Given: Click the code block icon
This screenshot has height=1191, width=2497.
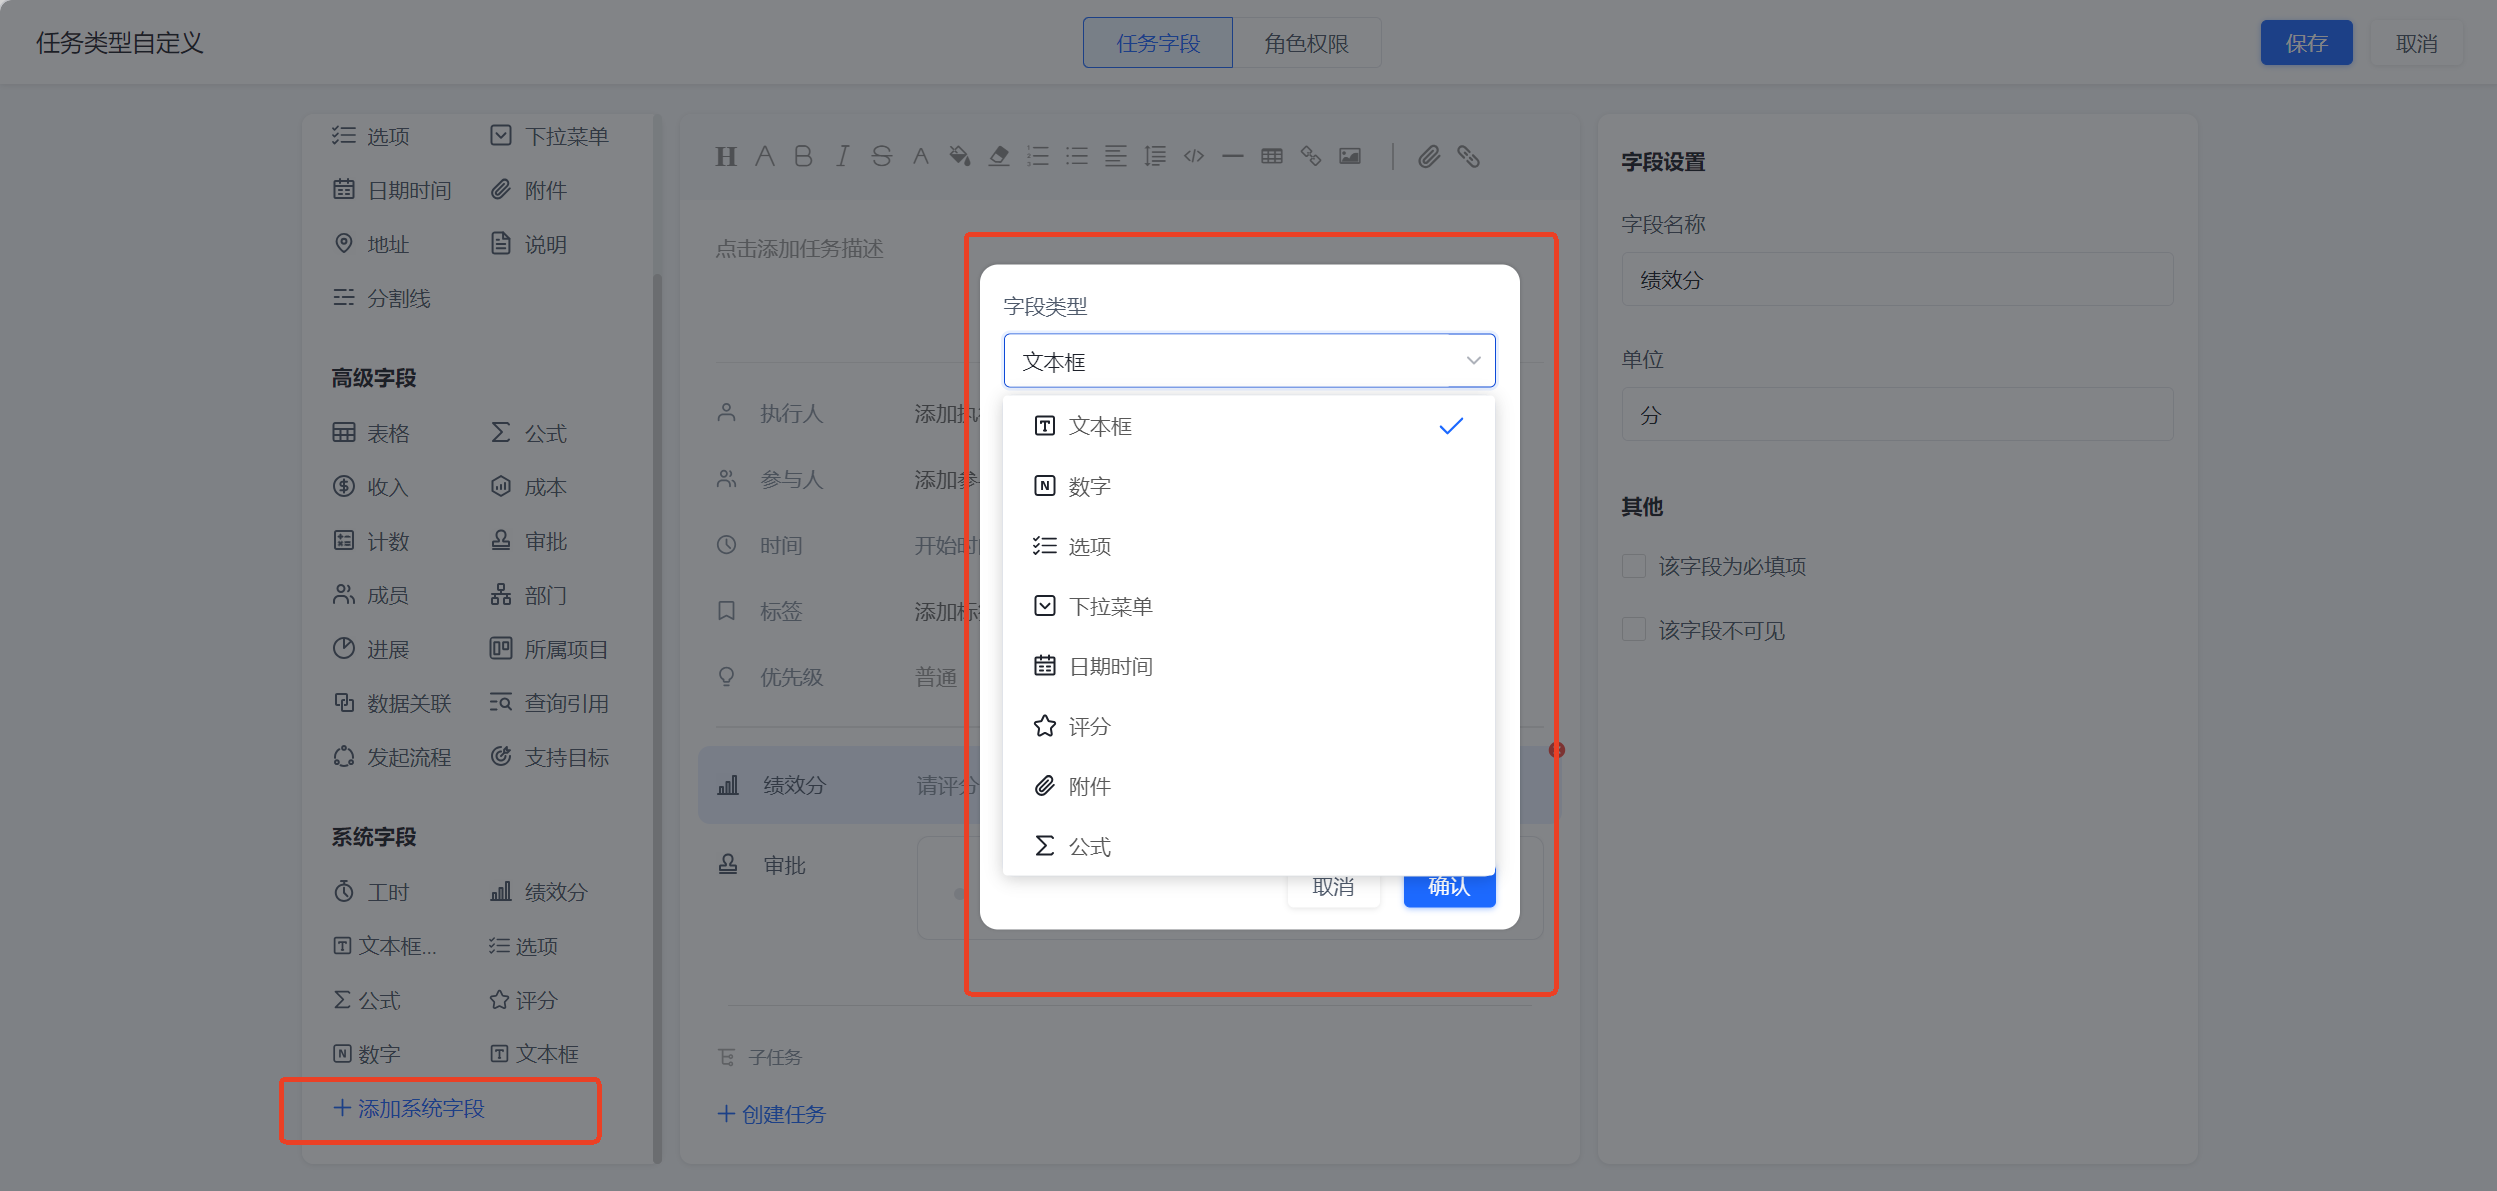Looking at the screenshot, I should point(1194,156).
